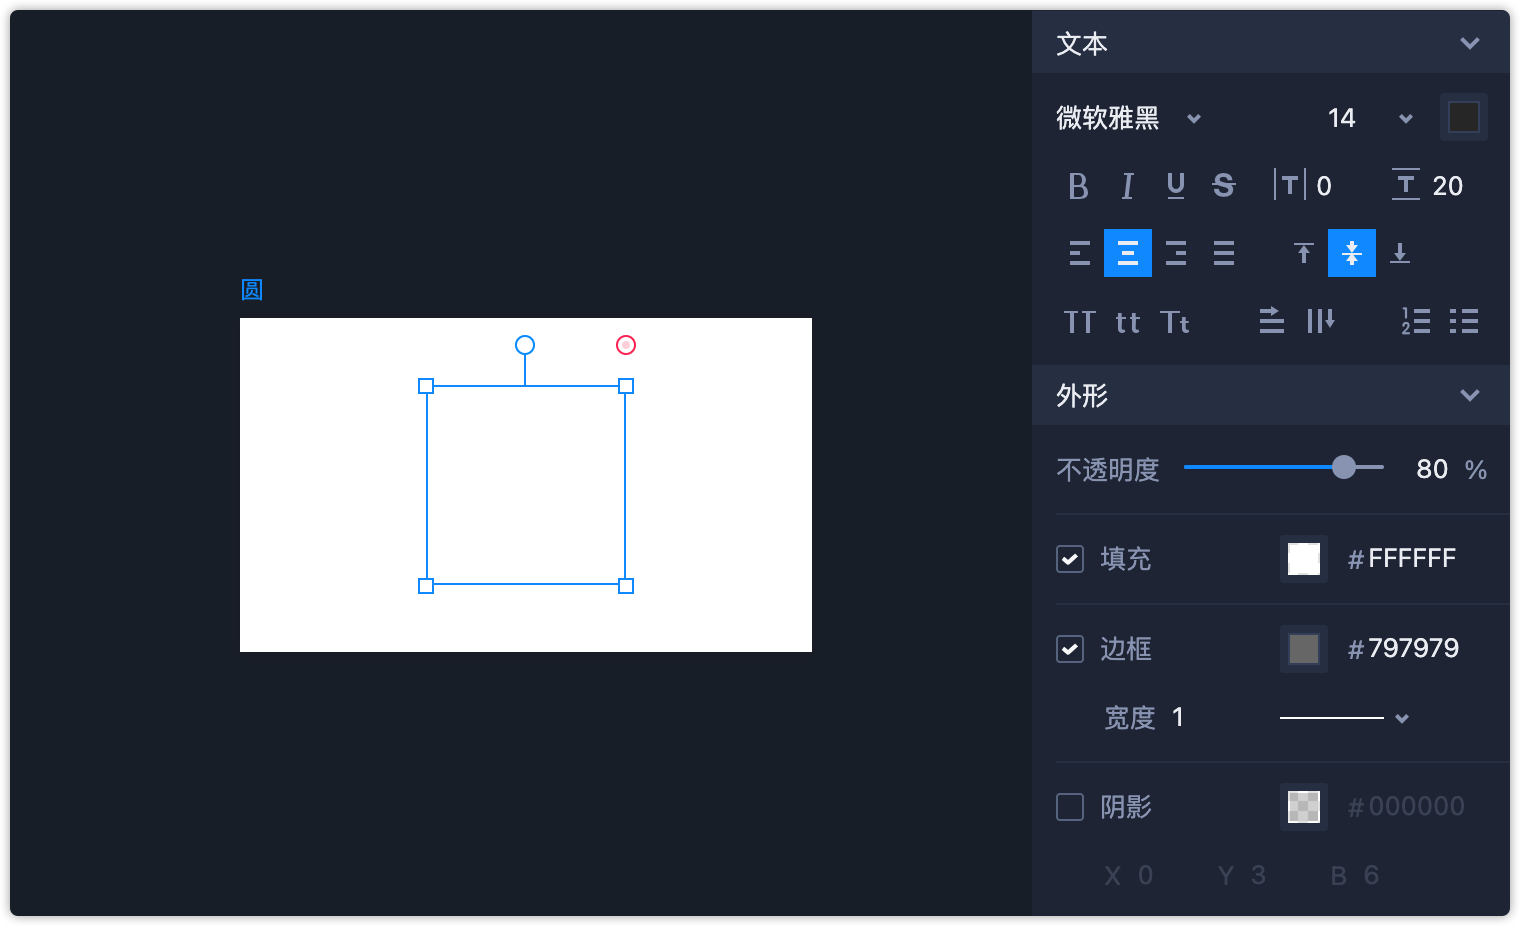Viewport: 1520px width, 926px height.
Task: Align text to the left
Action: pos(1079,253)
